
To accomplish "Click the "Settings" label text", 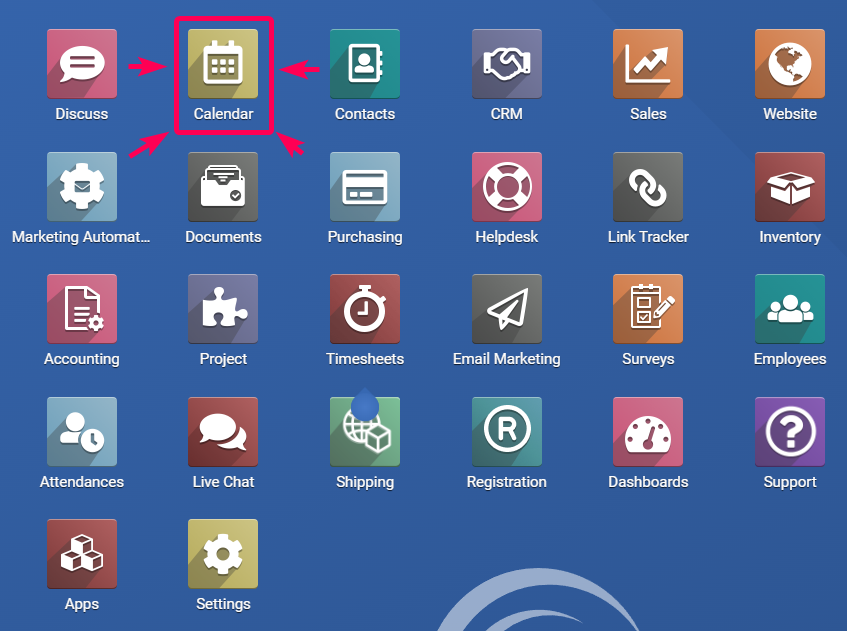I will (223, 604).
